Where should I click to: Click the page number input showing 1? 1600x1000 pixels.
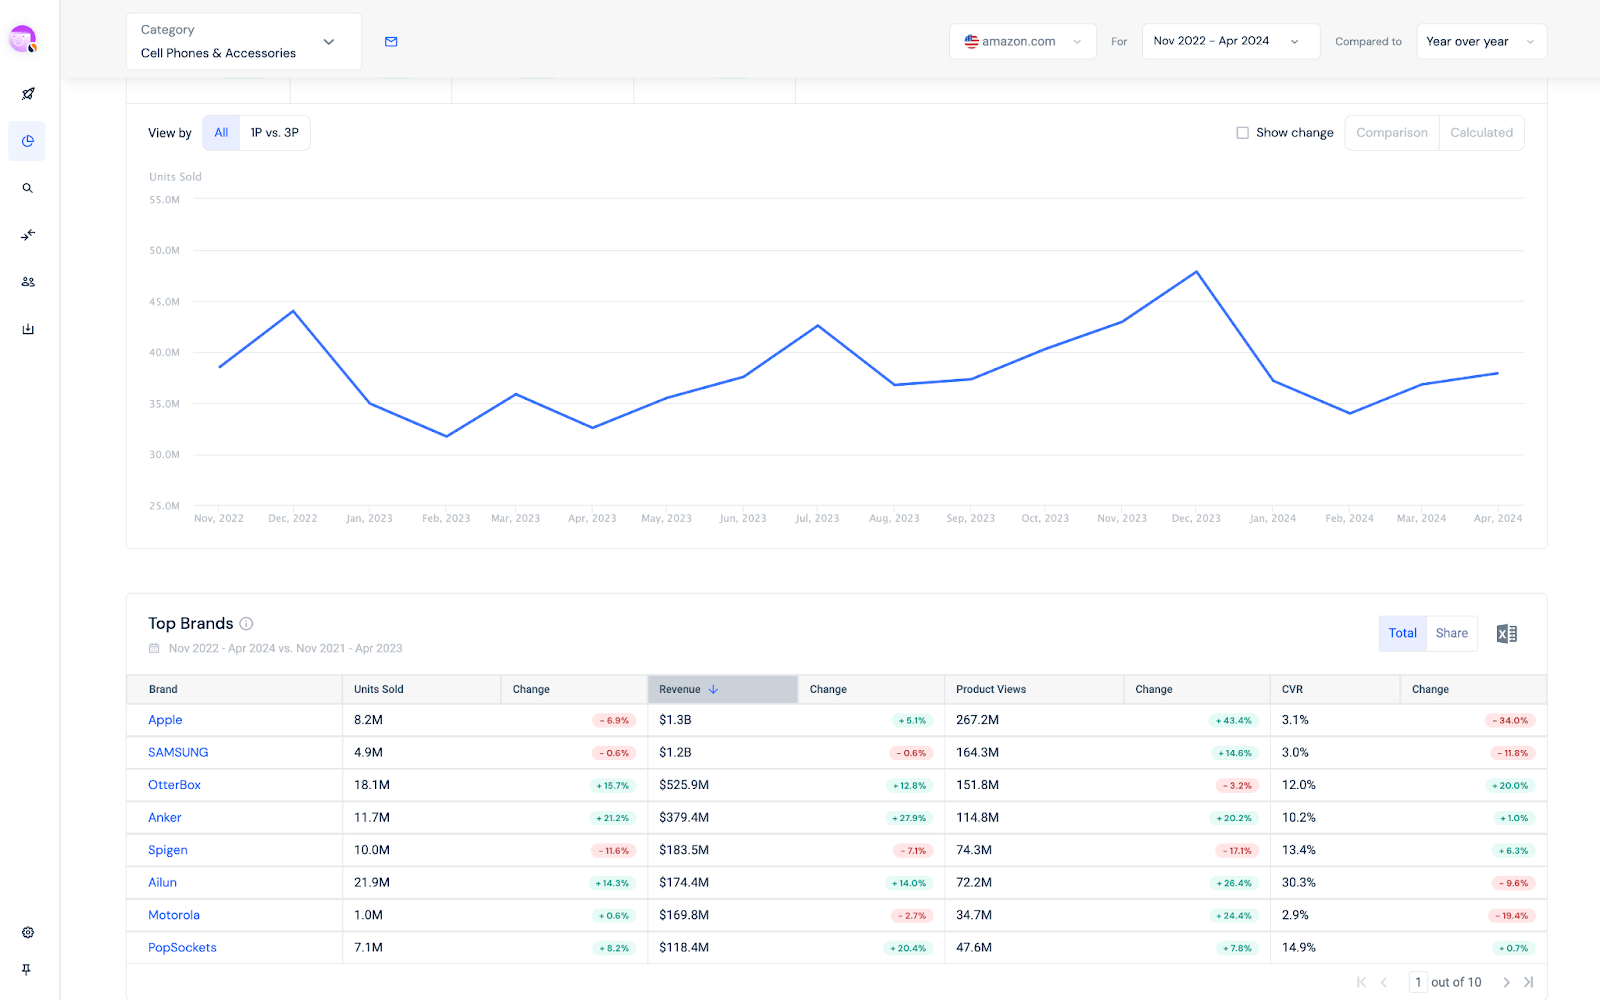coord(1417,981)
